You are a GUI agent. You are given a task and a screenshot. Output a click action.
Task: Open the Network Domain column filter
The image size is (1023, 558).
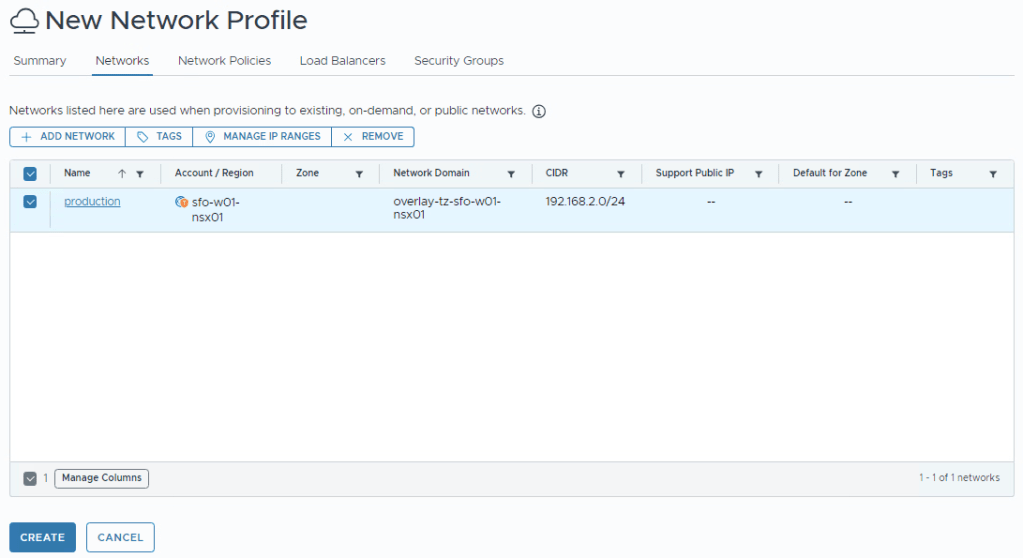pos(511,174)
